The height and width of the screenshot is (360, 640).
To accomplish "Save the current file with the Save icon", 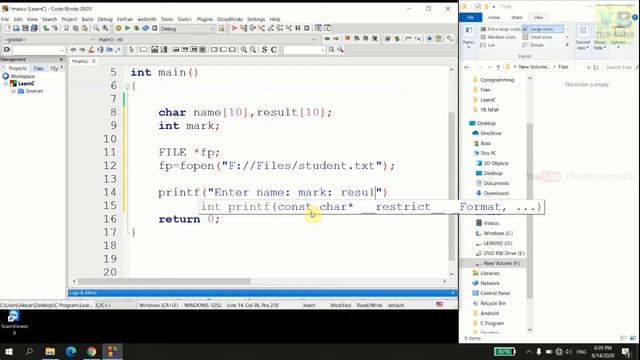I will 25,28.
